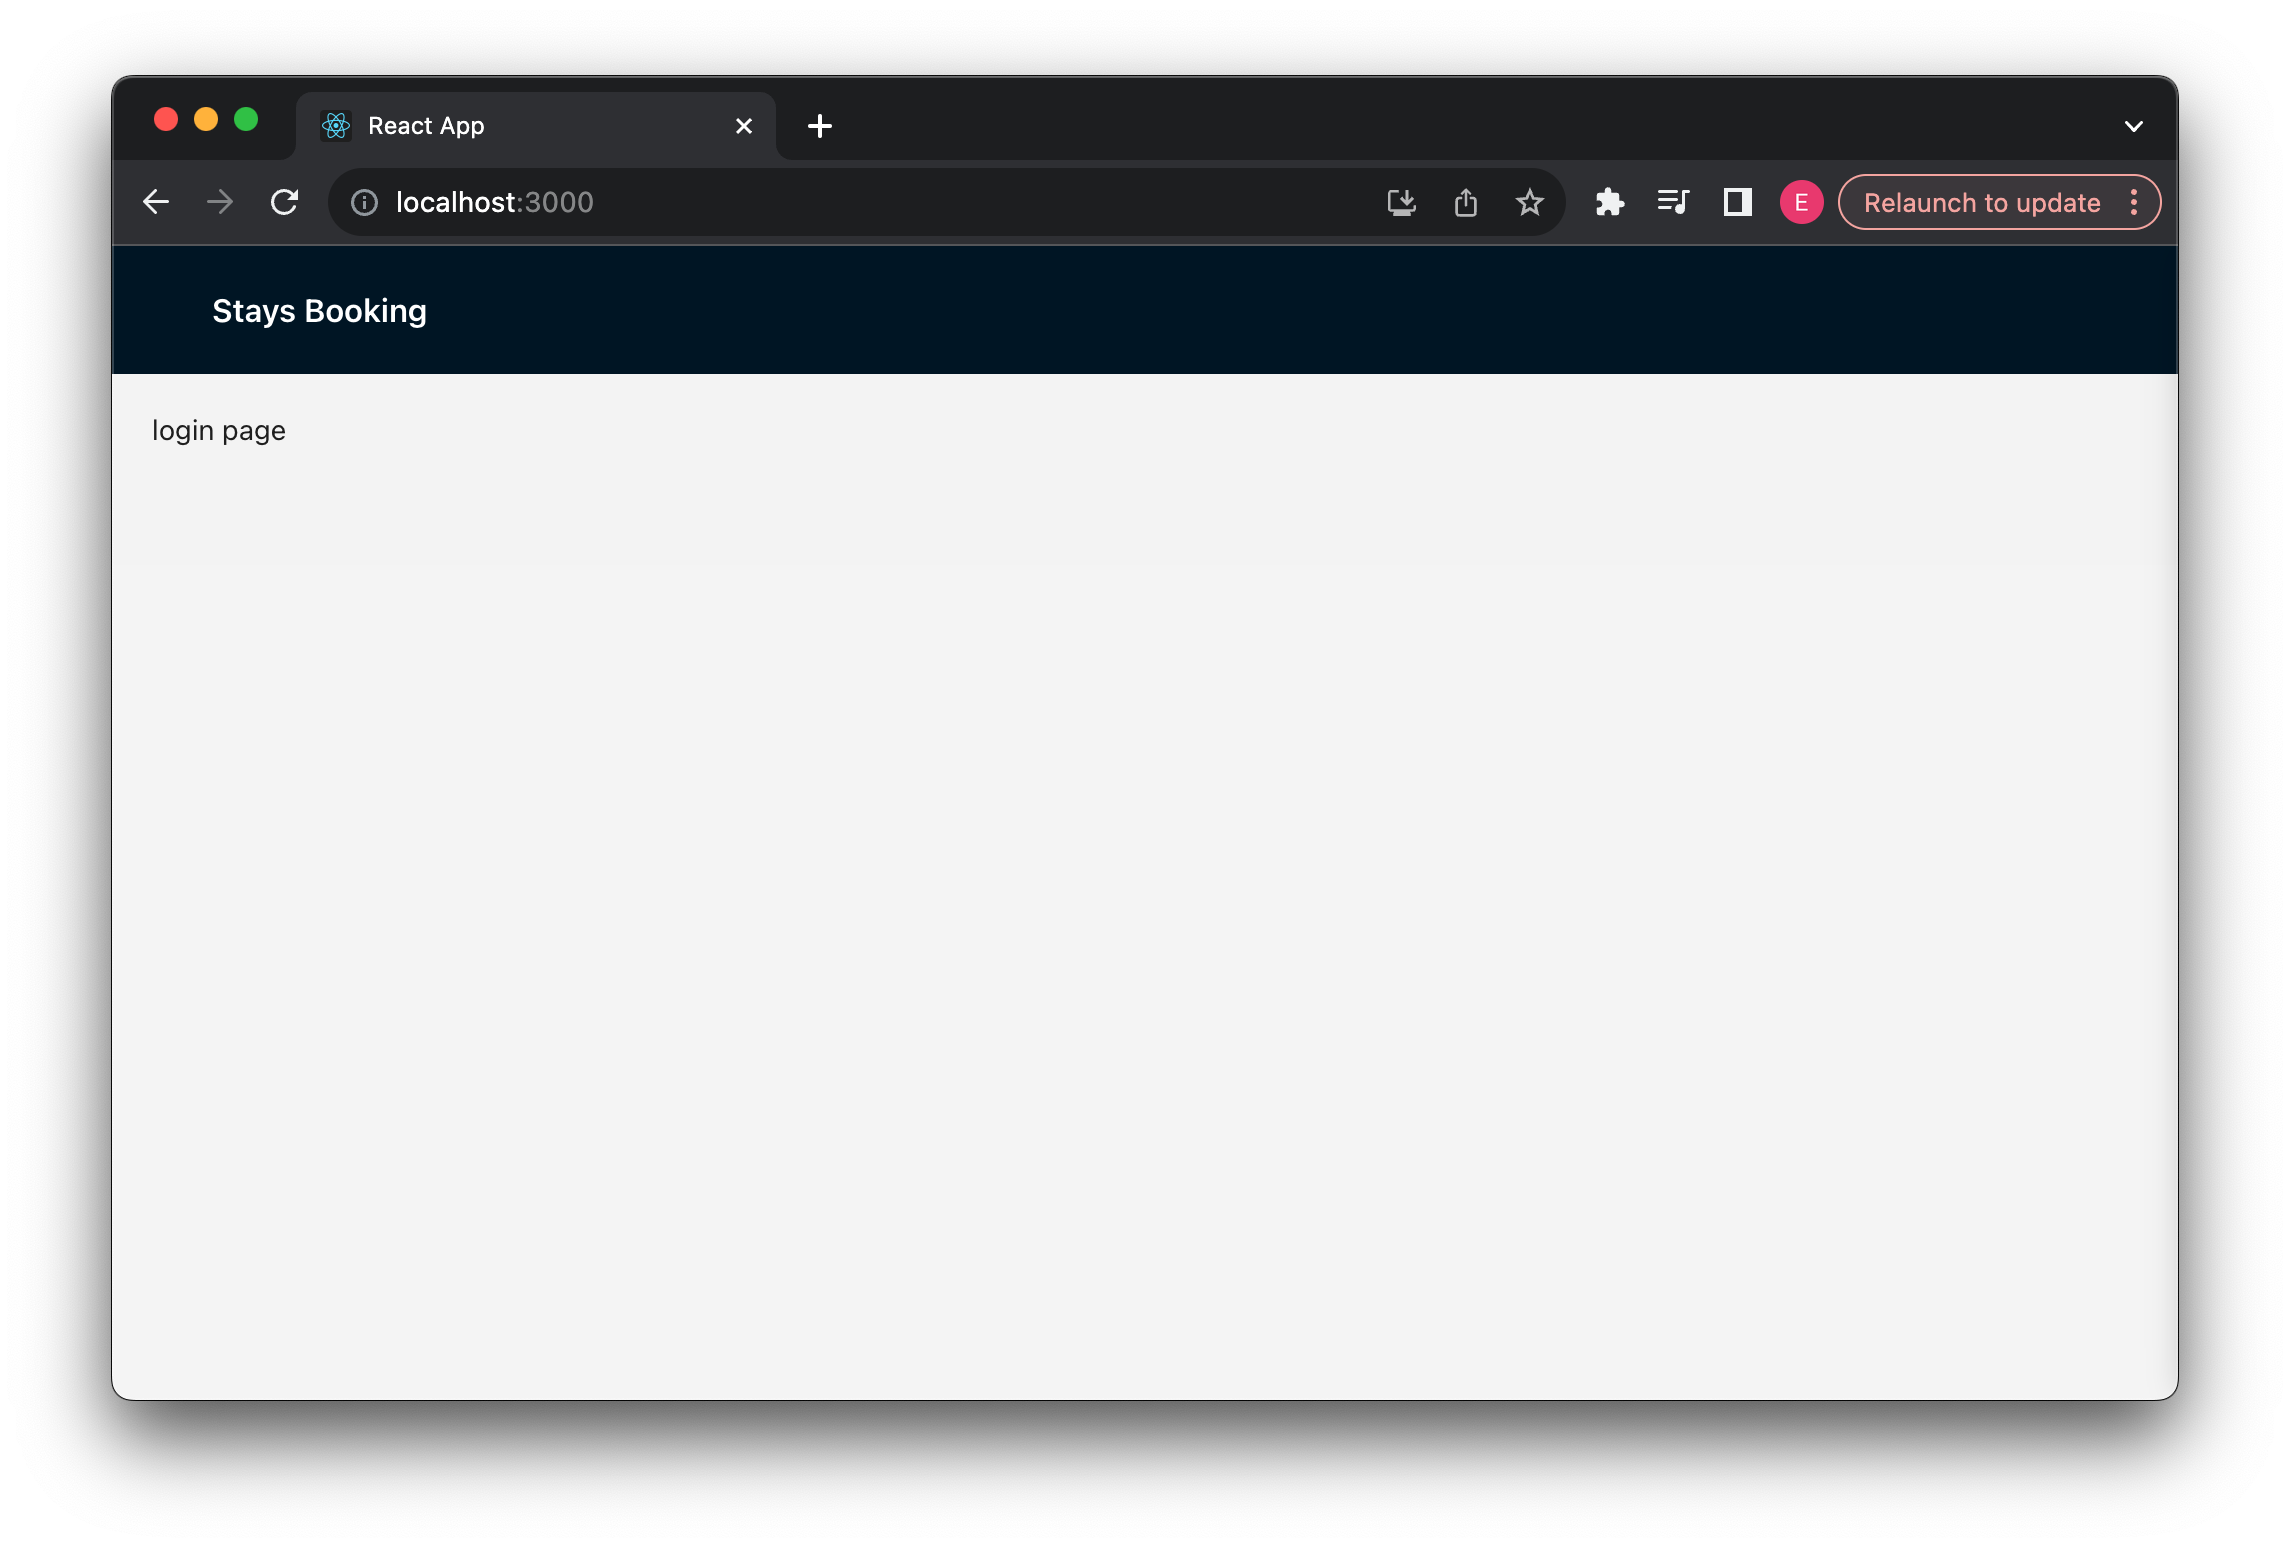Open the Extensions puzzle icon
The image size is (2290, 1548).
pos(1611,201)
